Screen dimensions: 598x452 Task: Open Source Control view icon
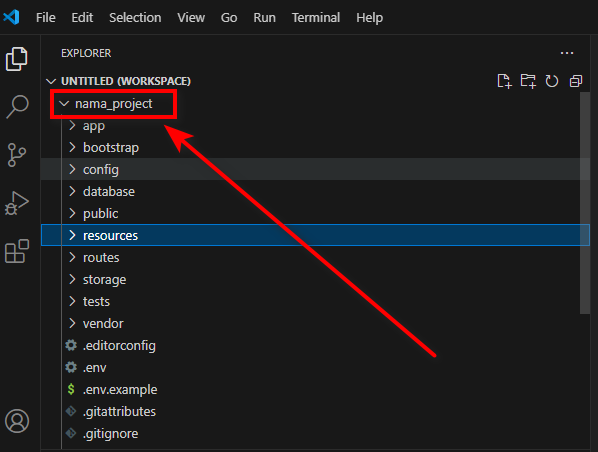coord(16,155)
